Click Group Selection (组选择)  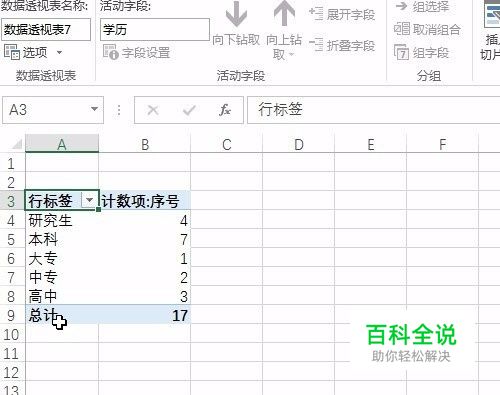tap(422, 7)
